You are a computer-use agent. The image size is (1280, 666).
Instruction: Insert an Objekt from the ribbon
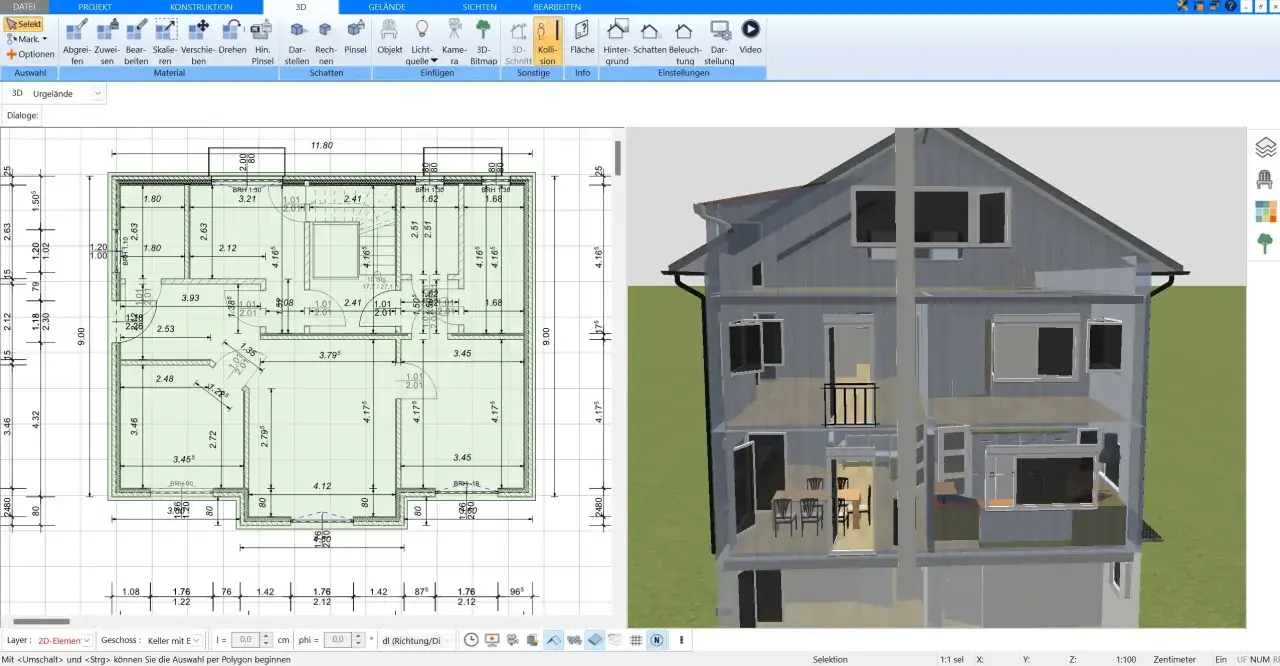point(390,36)
